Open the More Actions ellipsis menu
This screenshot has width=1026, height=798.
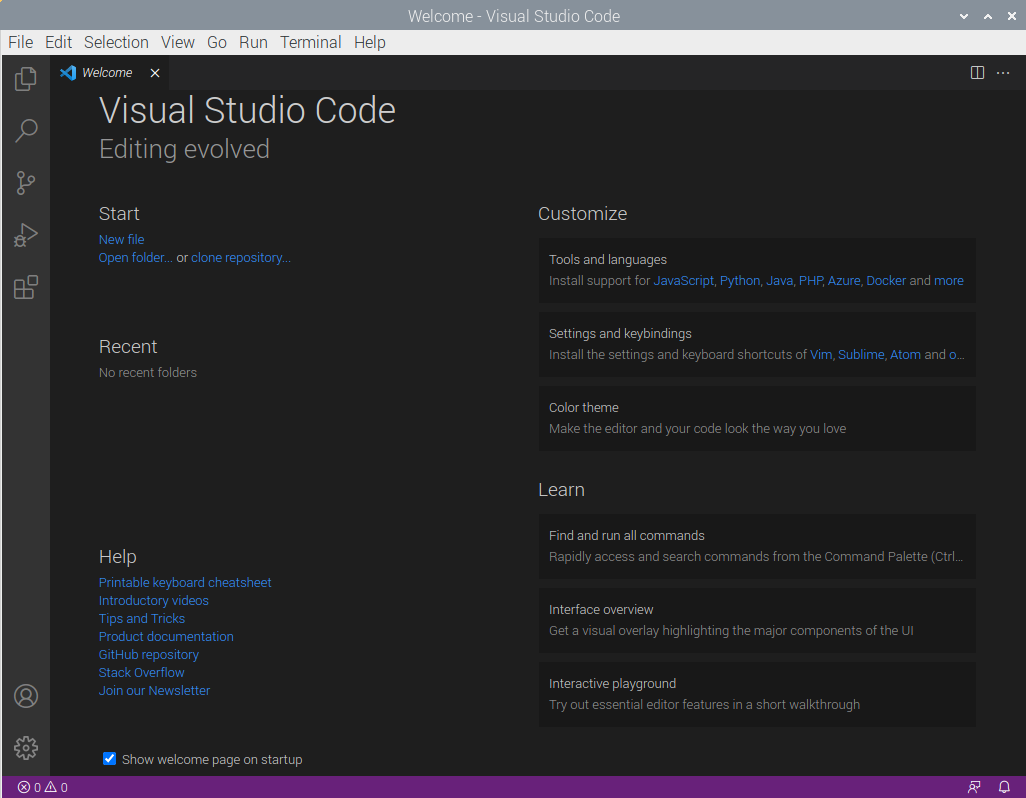(1003, 73)
